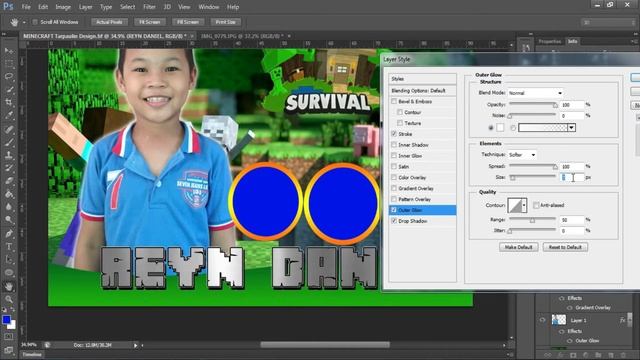Select the Path Selection tool
The width and height of the screenshot is (640, 360).
tap(9, 260)
